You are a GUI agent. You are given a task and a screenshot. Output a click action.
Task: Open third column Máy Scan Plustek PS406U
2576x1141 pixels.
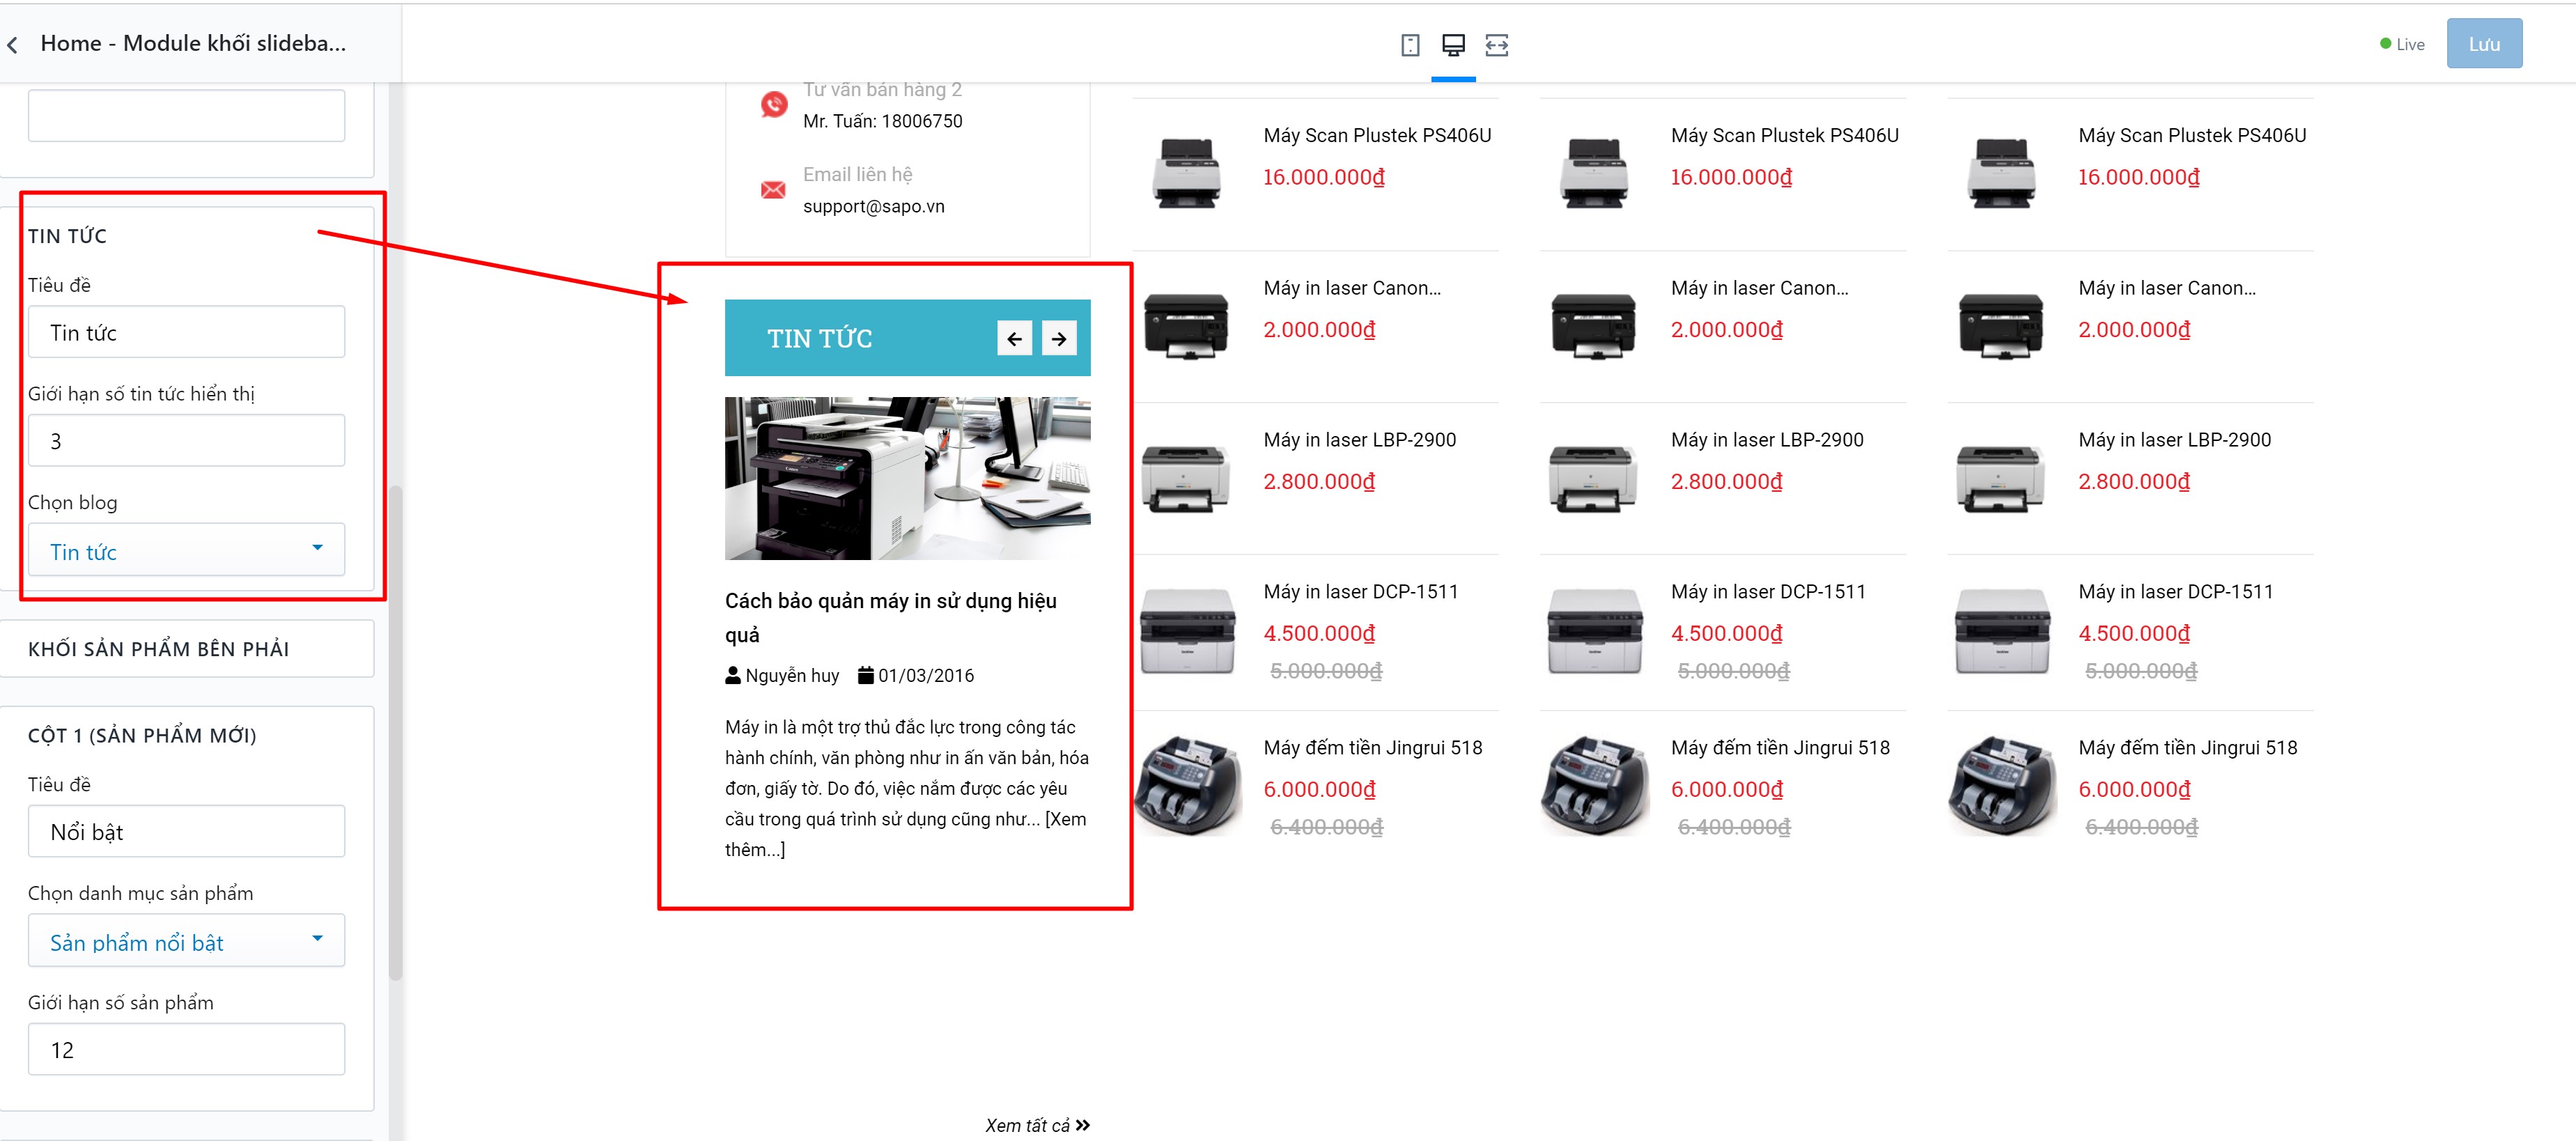coord(2192,136)
